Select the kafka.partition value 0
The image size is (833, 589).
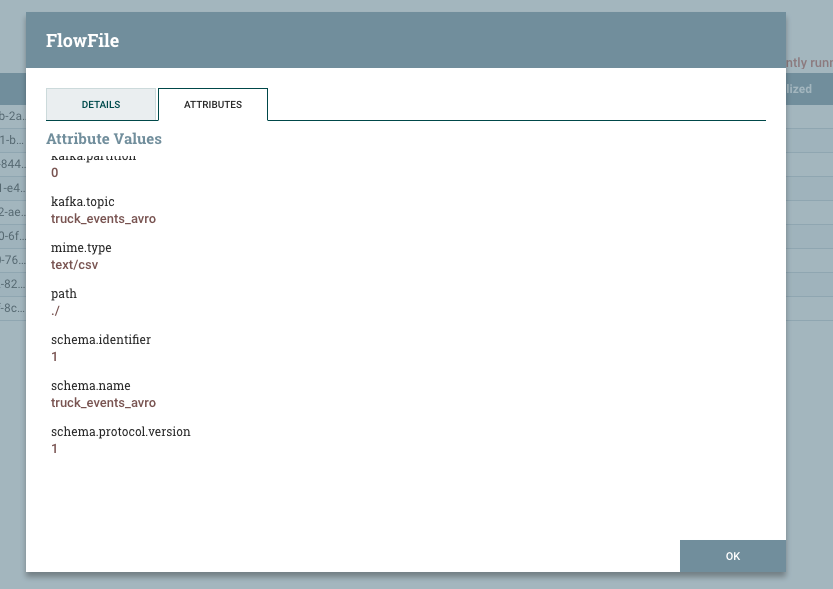pos(54,173)
